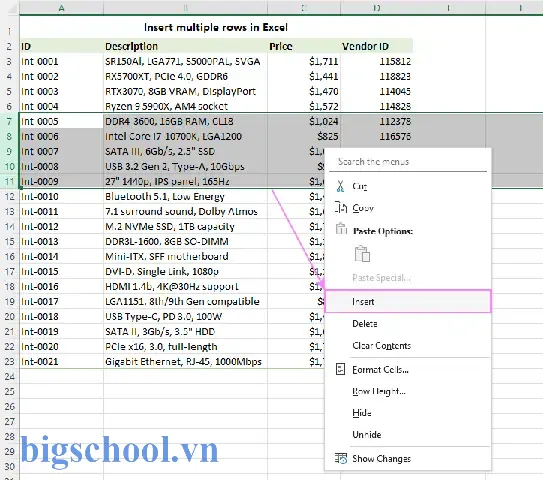The height and width of the screenshot is (480, 543).
Task: Click price cell $1,711
Action: tap(304, 61)
